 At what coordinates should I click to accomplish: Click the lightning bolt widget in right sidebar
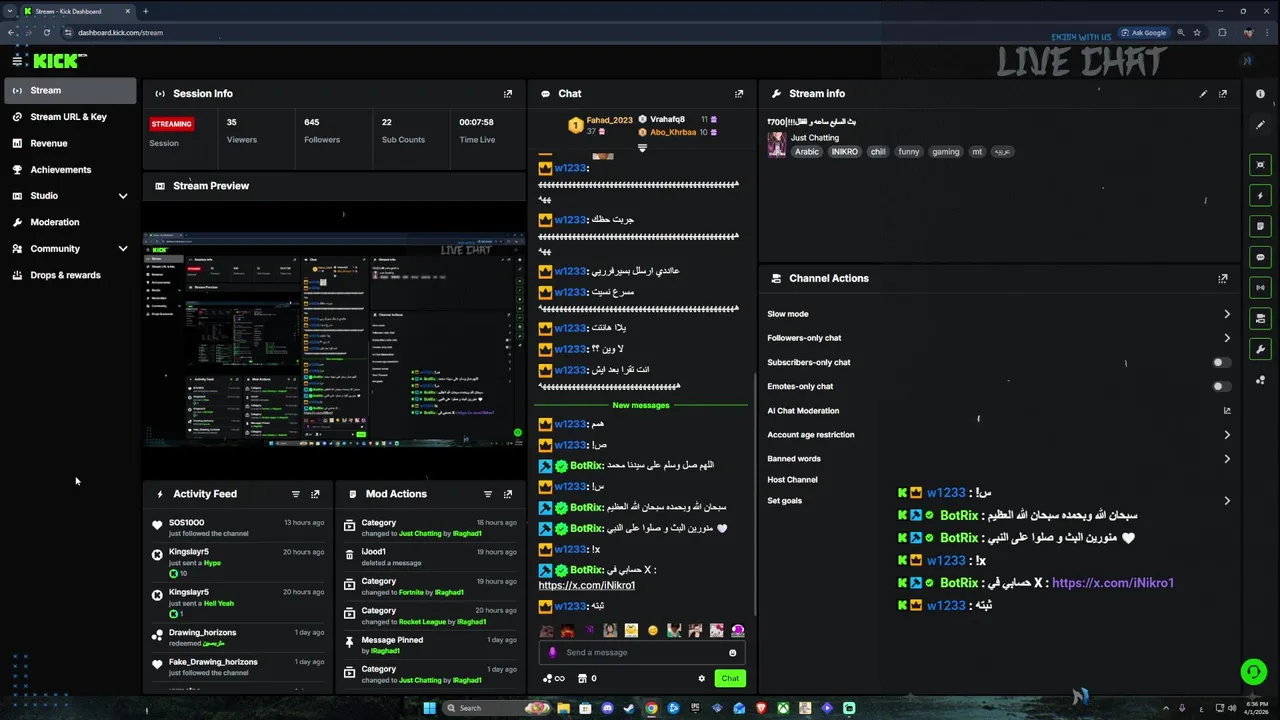(1260, 196)
